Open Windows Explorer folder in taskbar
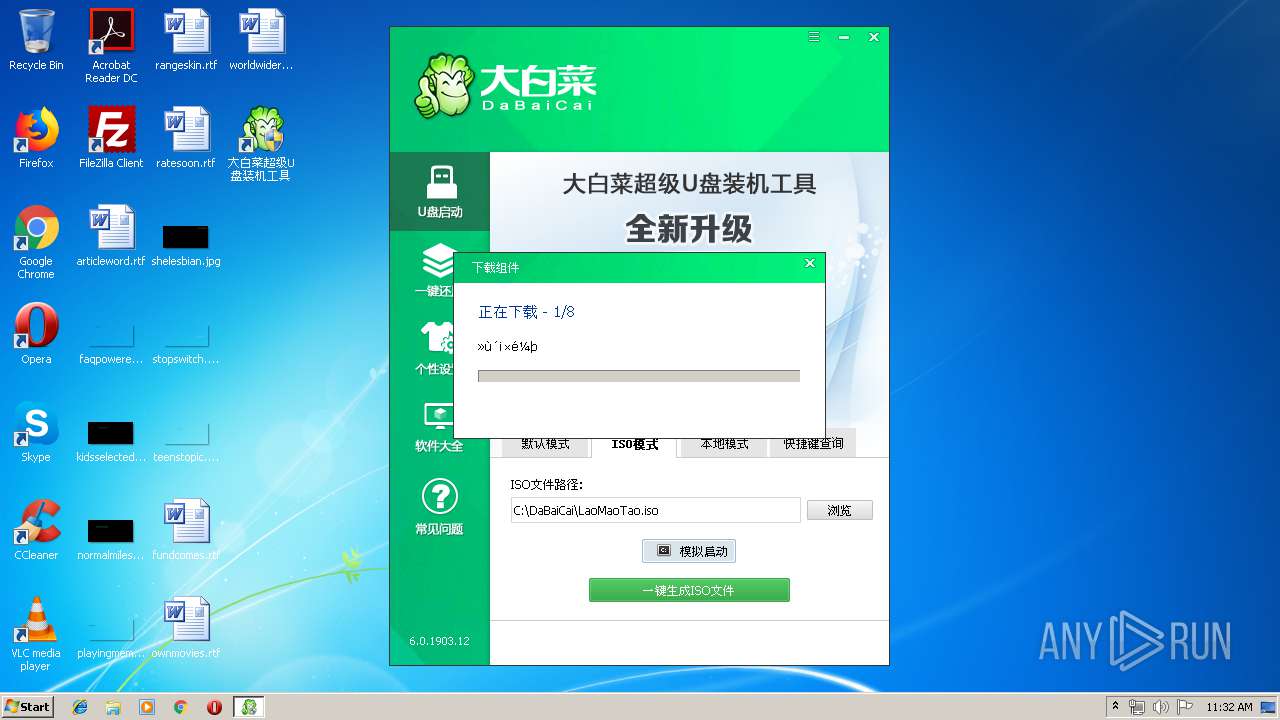 coord(113,707)
